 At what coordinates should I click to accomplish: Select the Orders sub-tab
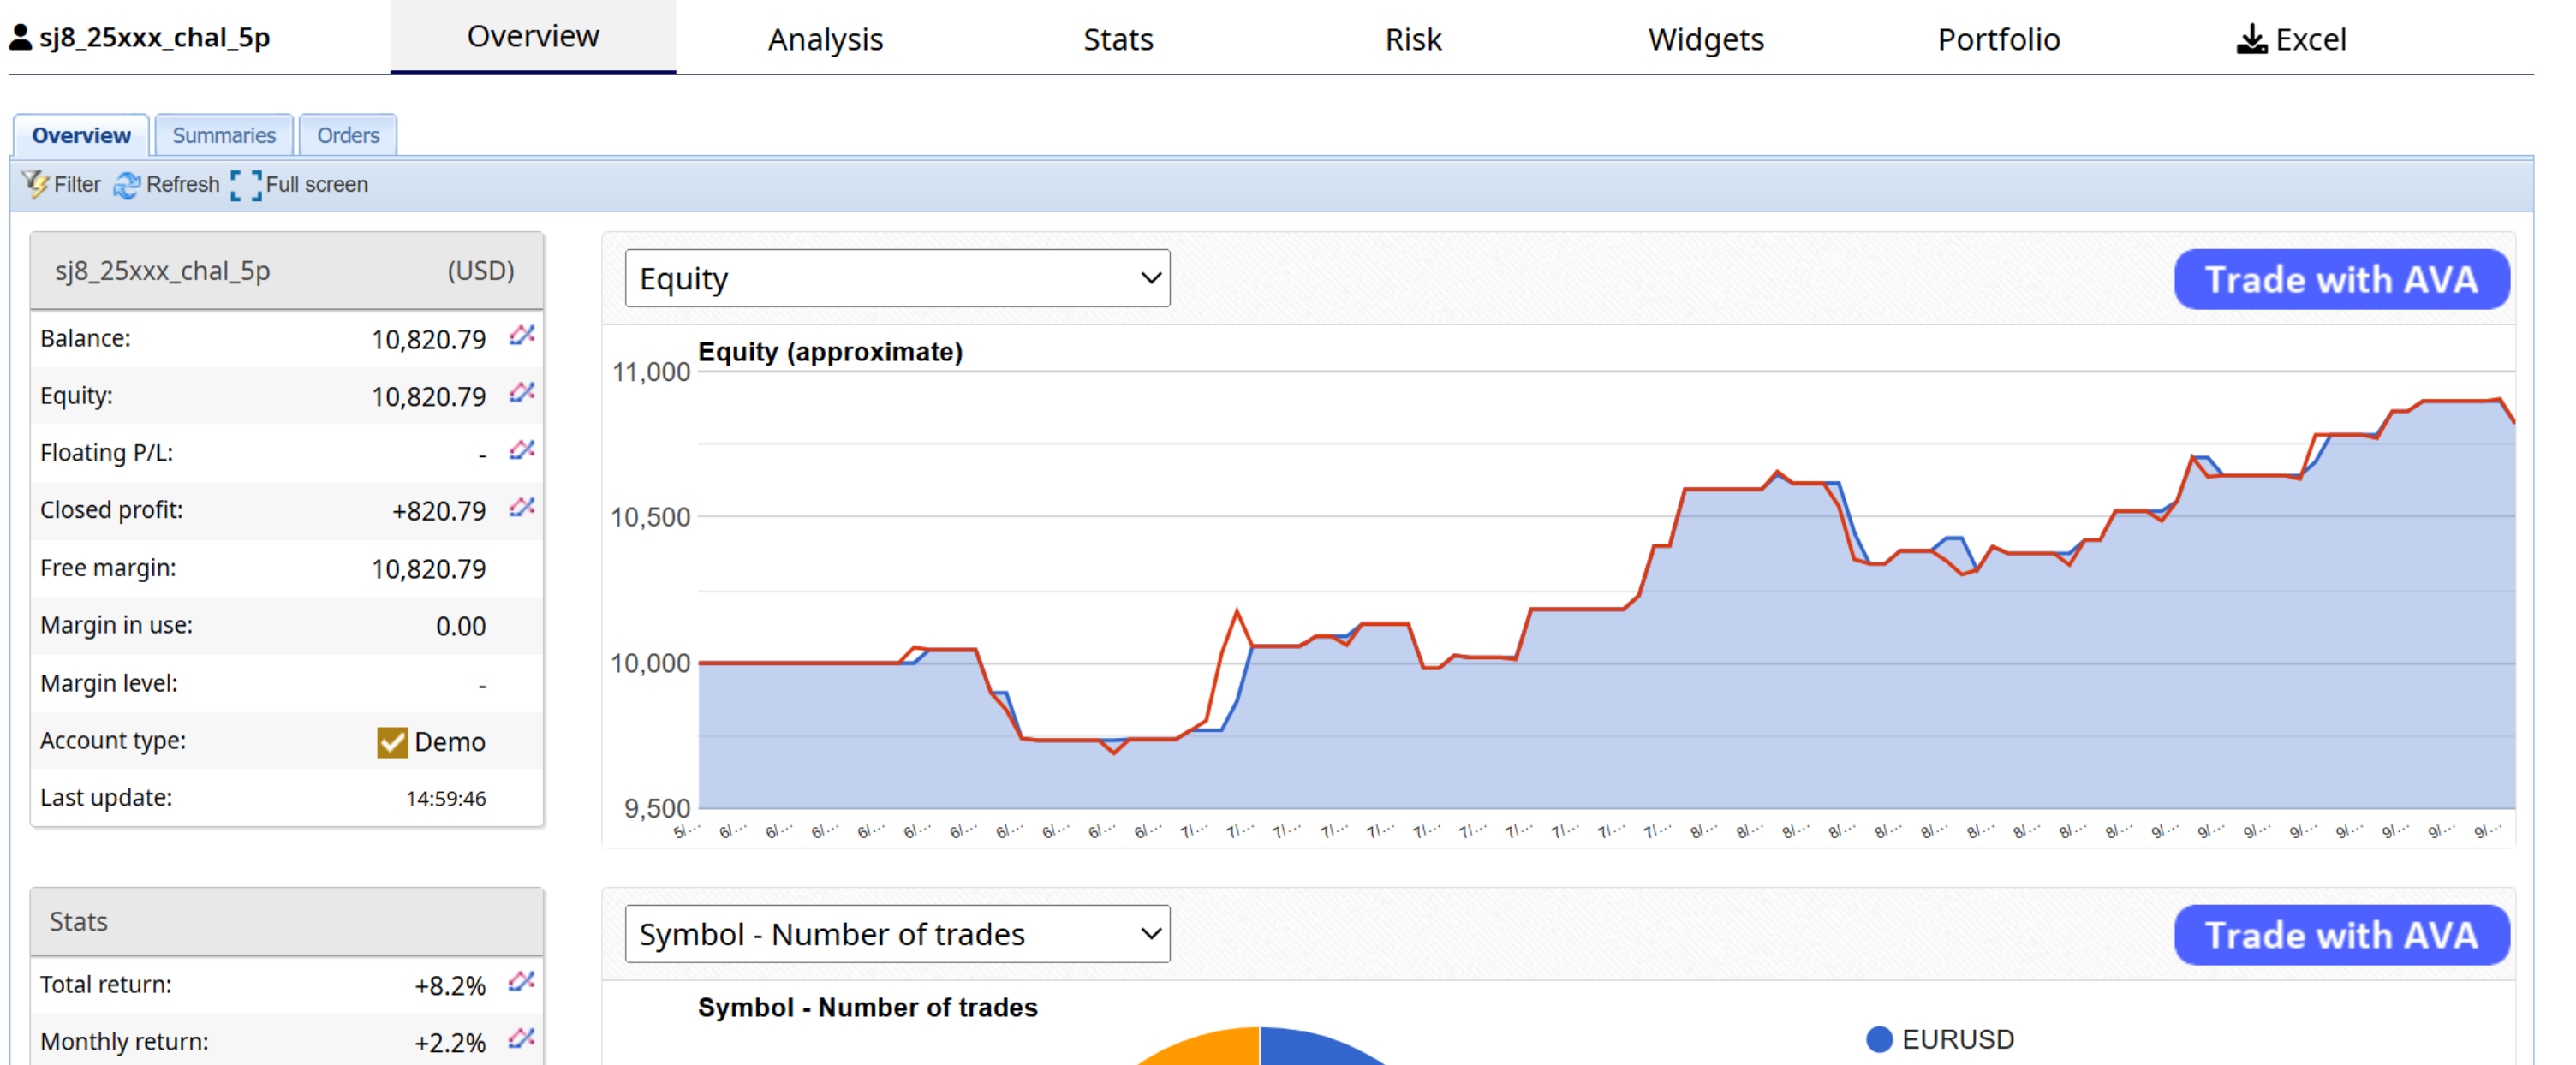point(348,135)
